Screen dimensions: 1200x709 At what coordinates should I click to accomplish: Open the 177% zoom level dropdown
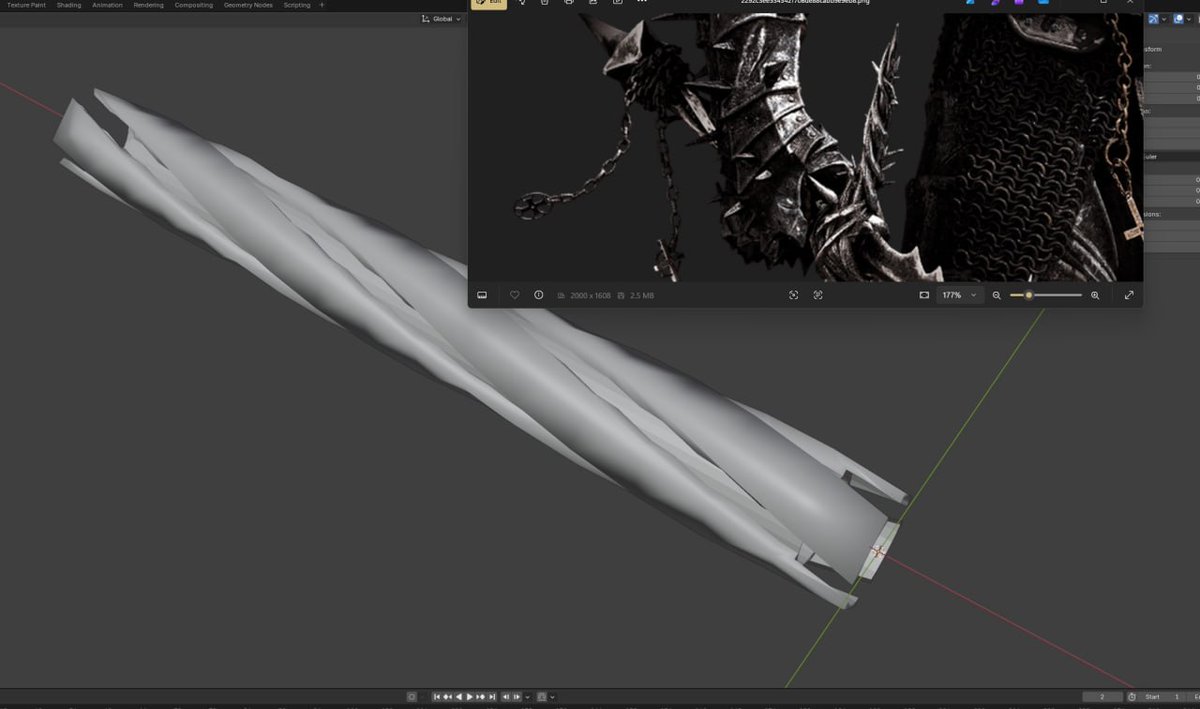960,296
